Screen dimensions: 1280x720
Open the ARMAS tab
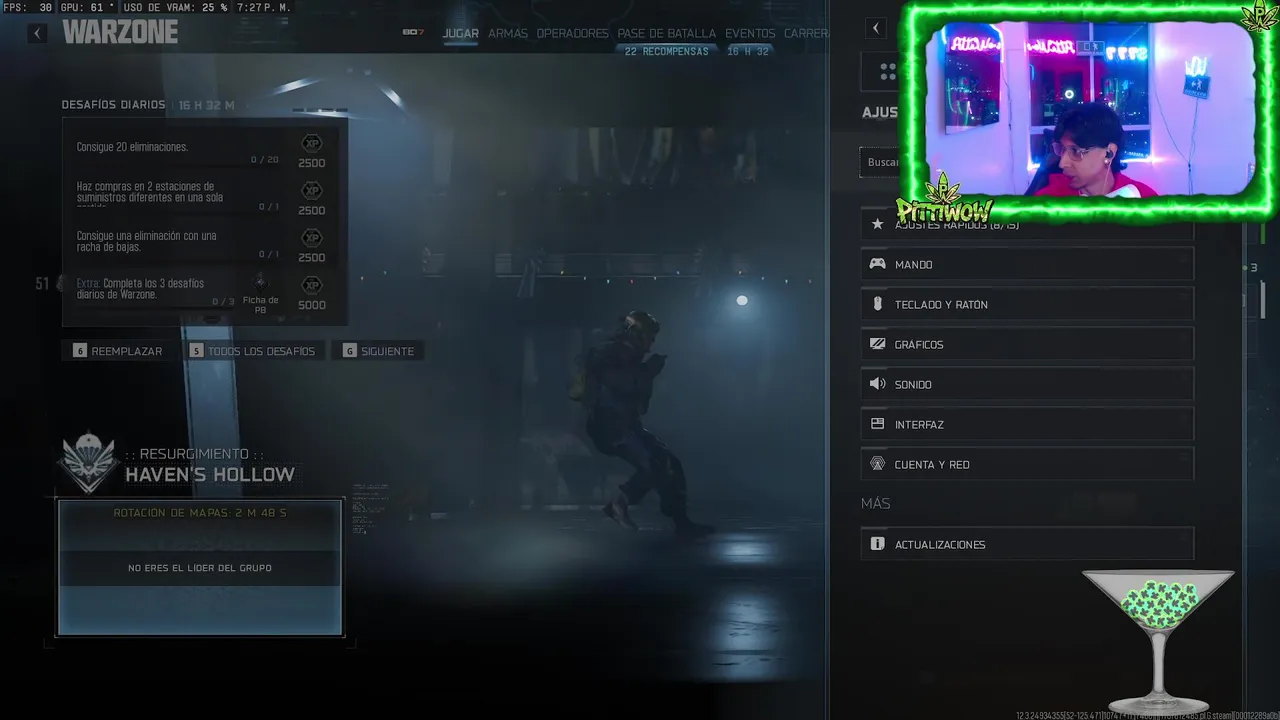pos(508,33)
